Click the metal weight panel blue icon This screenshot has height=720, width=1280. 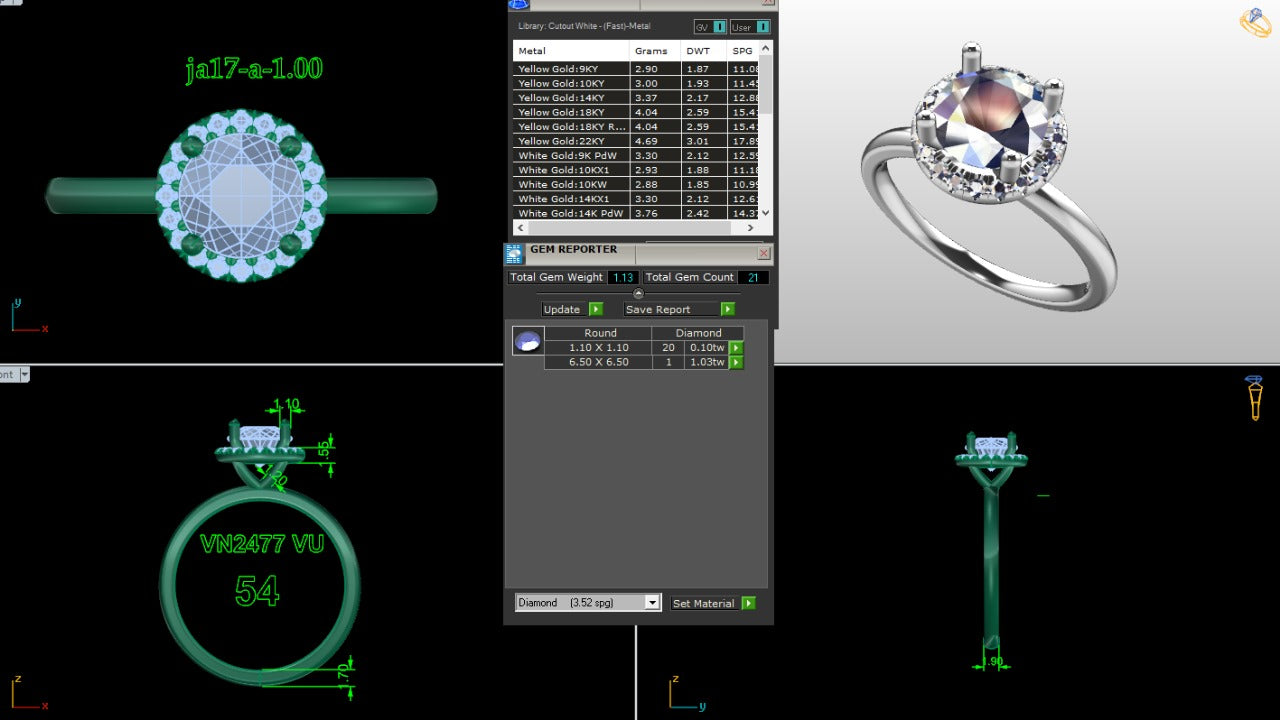(518, 4)
